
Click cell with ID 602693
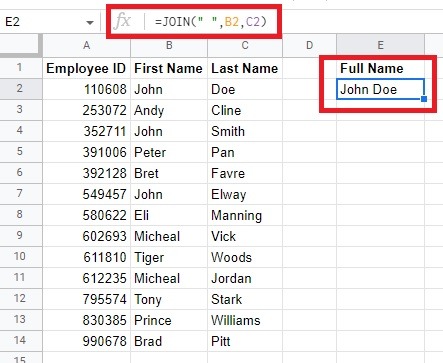click(87, 236)
